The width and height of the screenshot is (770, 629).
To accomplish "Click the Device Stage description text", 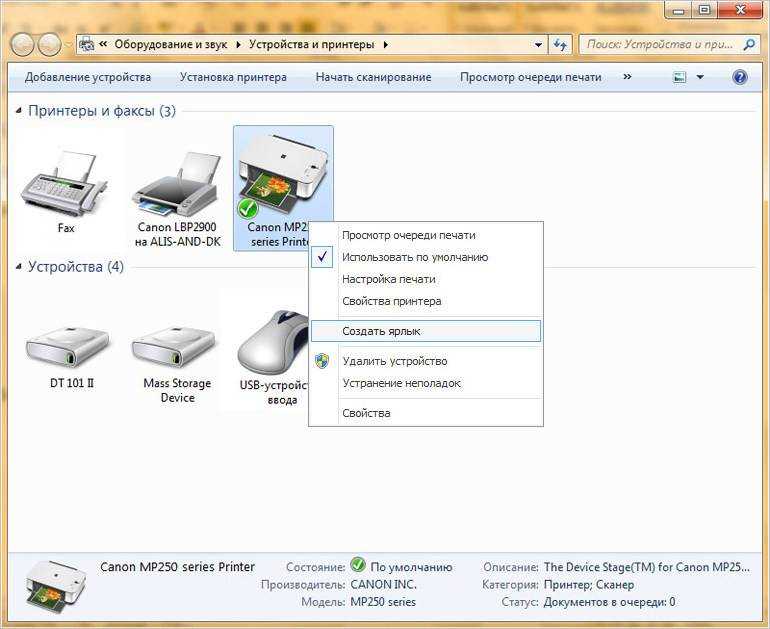I will 647,567.
